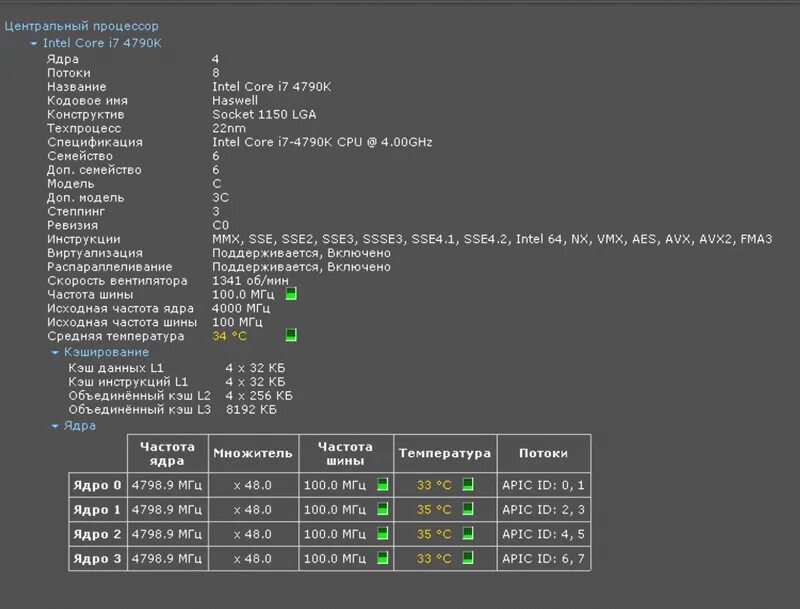Click the Распараллеливание label
The width and height of the screenshot is (800, 609).
(x=110, y=267)
